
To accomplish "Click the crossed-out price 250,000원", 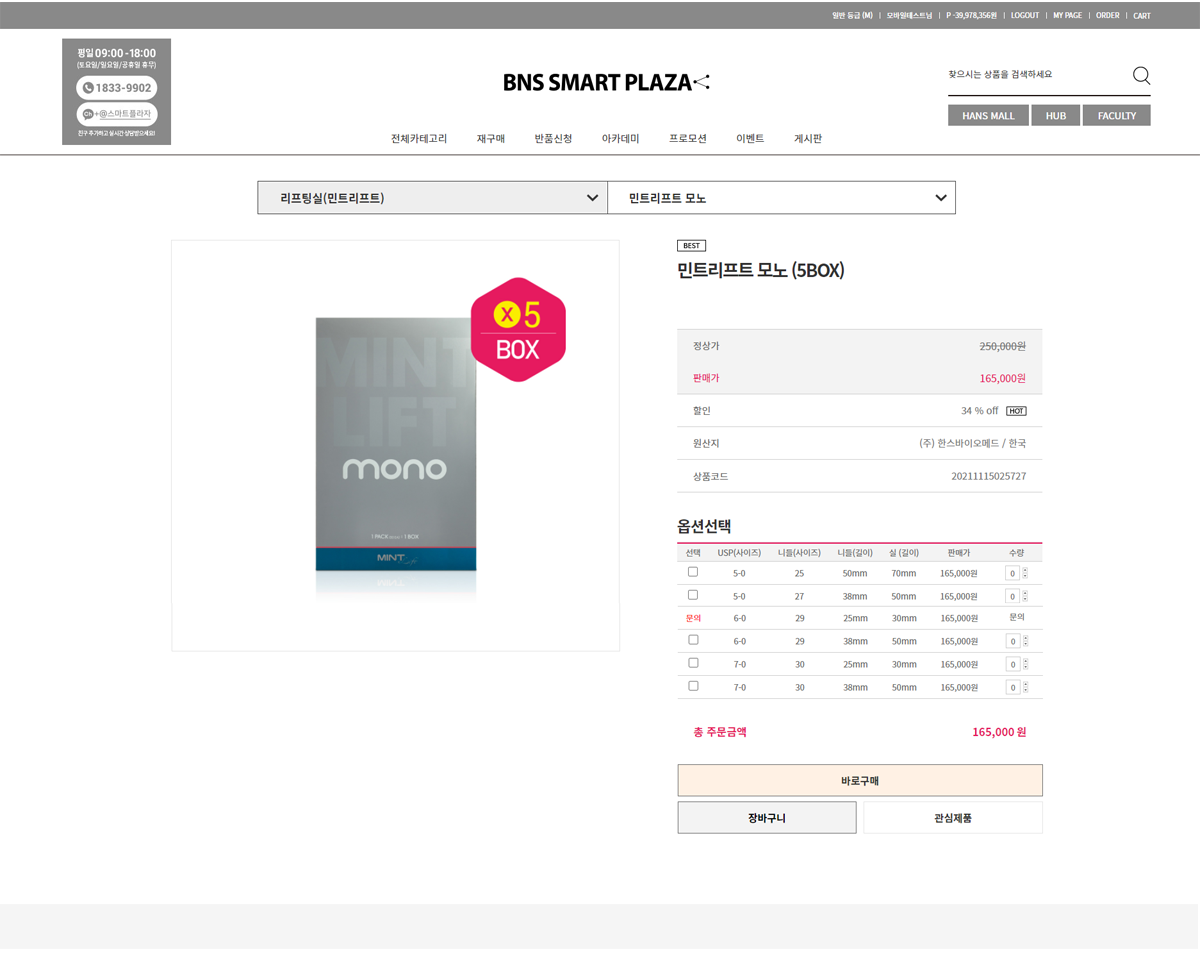I will [x=1003, y=346].
